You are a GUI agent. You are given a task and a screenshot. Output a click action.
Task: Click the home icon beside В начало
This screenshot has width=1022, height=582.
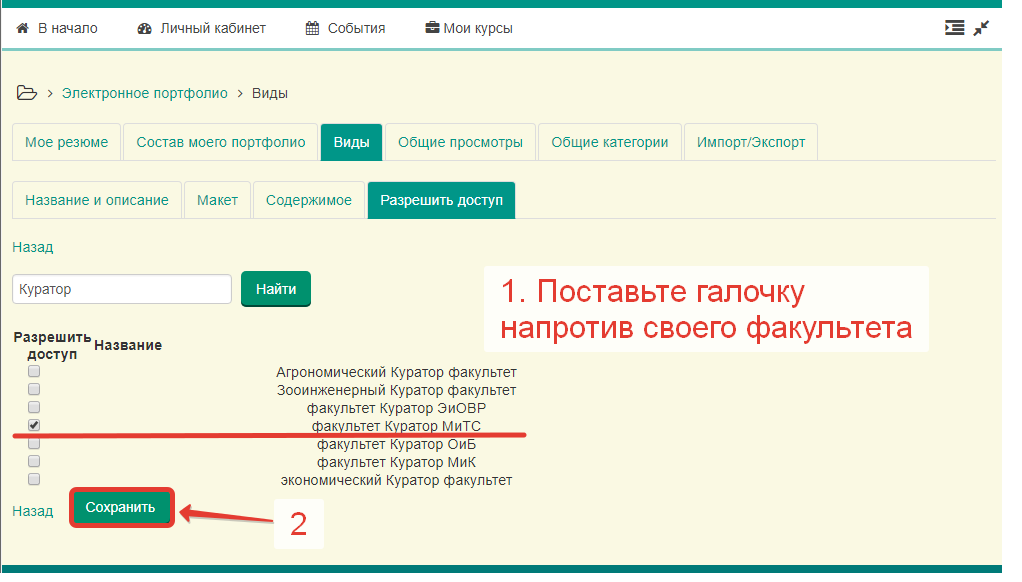(22, 28)
